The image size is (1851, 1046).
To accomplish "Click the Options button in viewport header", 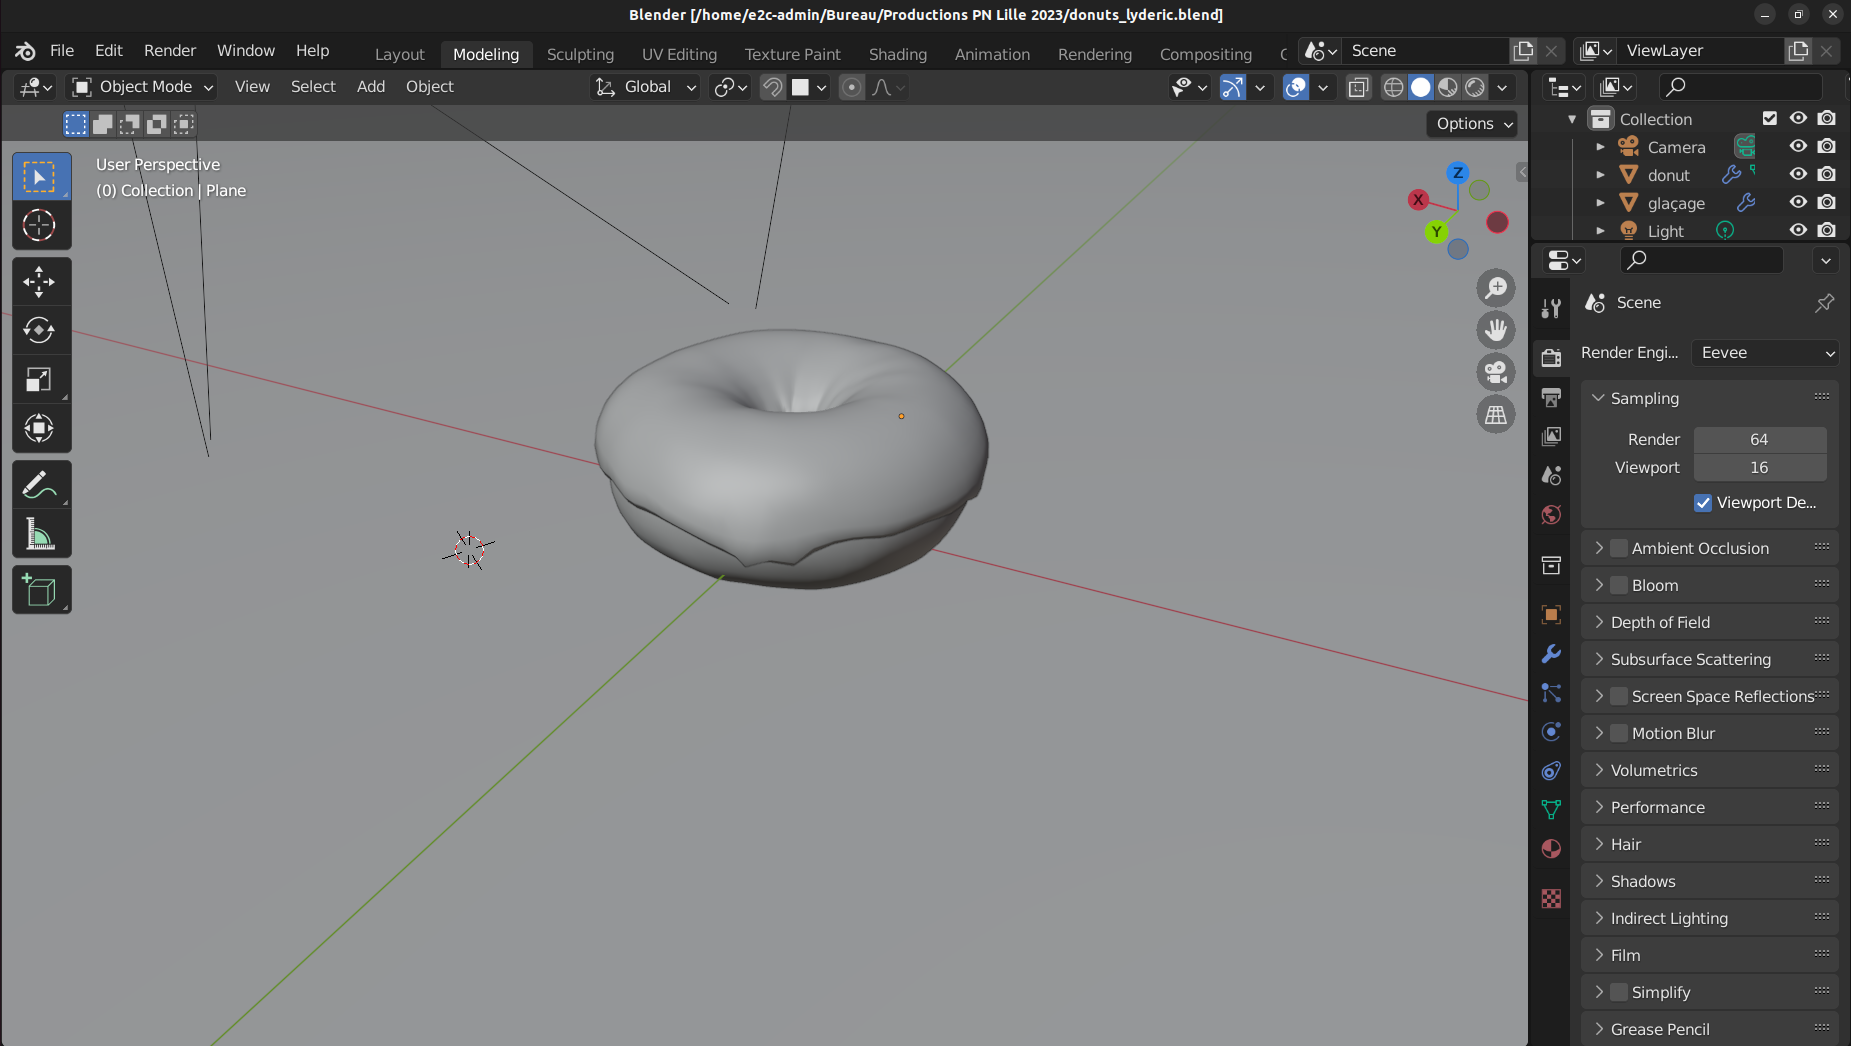I will (x=1474, y=124).
